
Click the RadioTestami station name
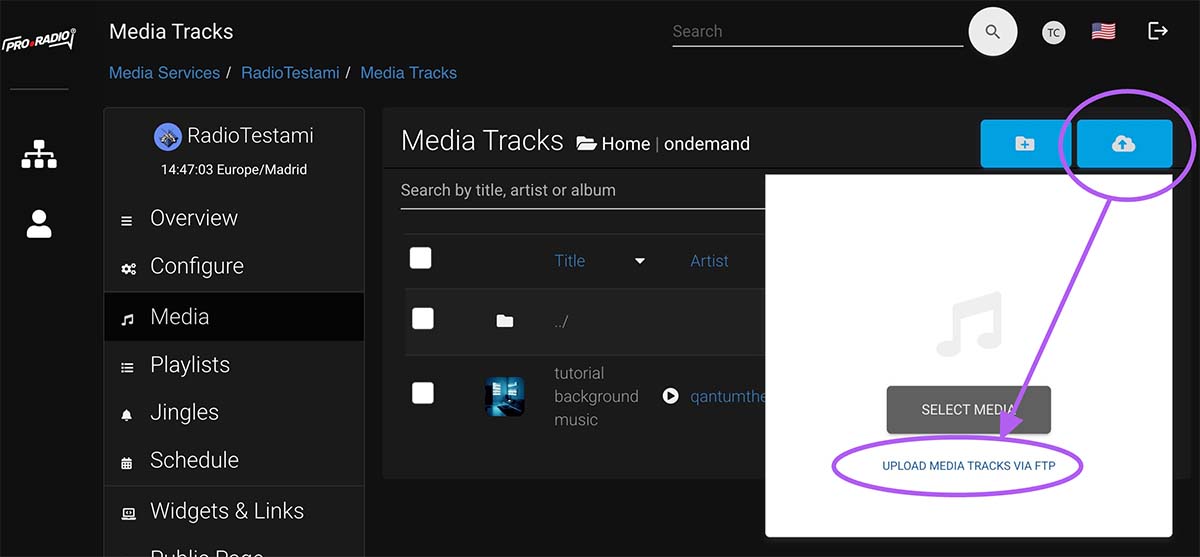[250, 135]
